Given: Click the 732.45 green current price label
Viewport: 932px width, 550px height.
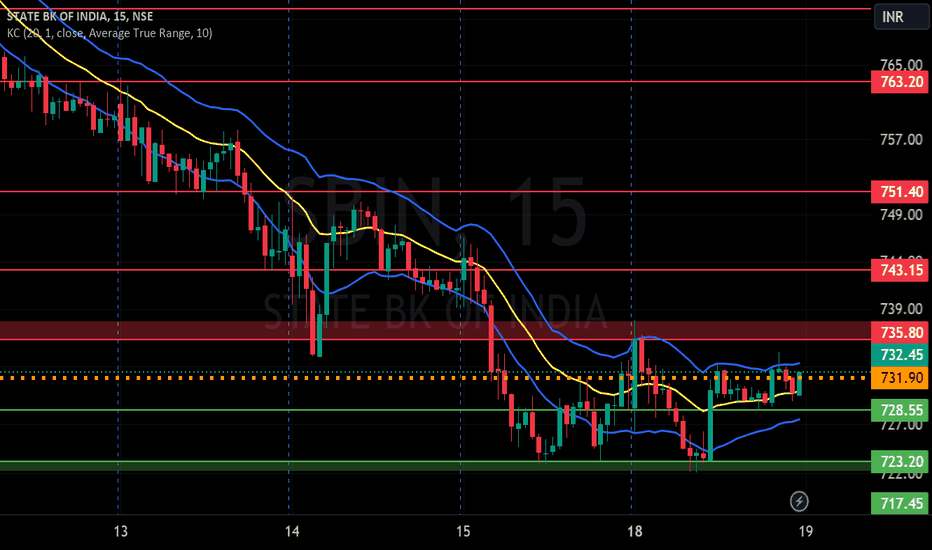Looking at the screenshot, I should click(900, 355).
